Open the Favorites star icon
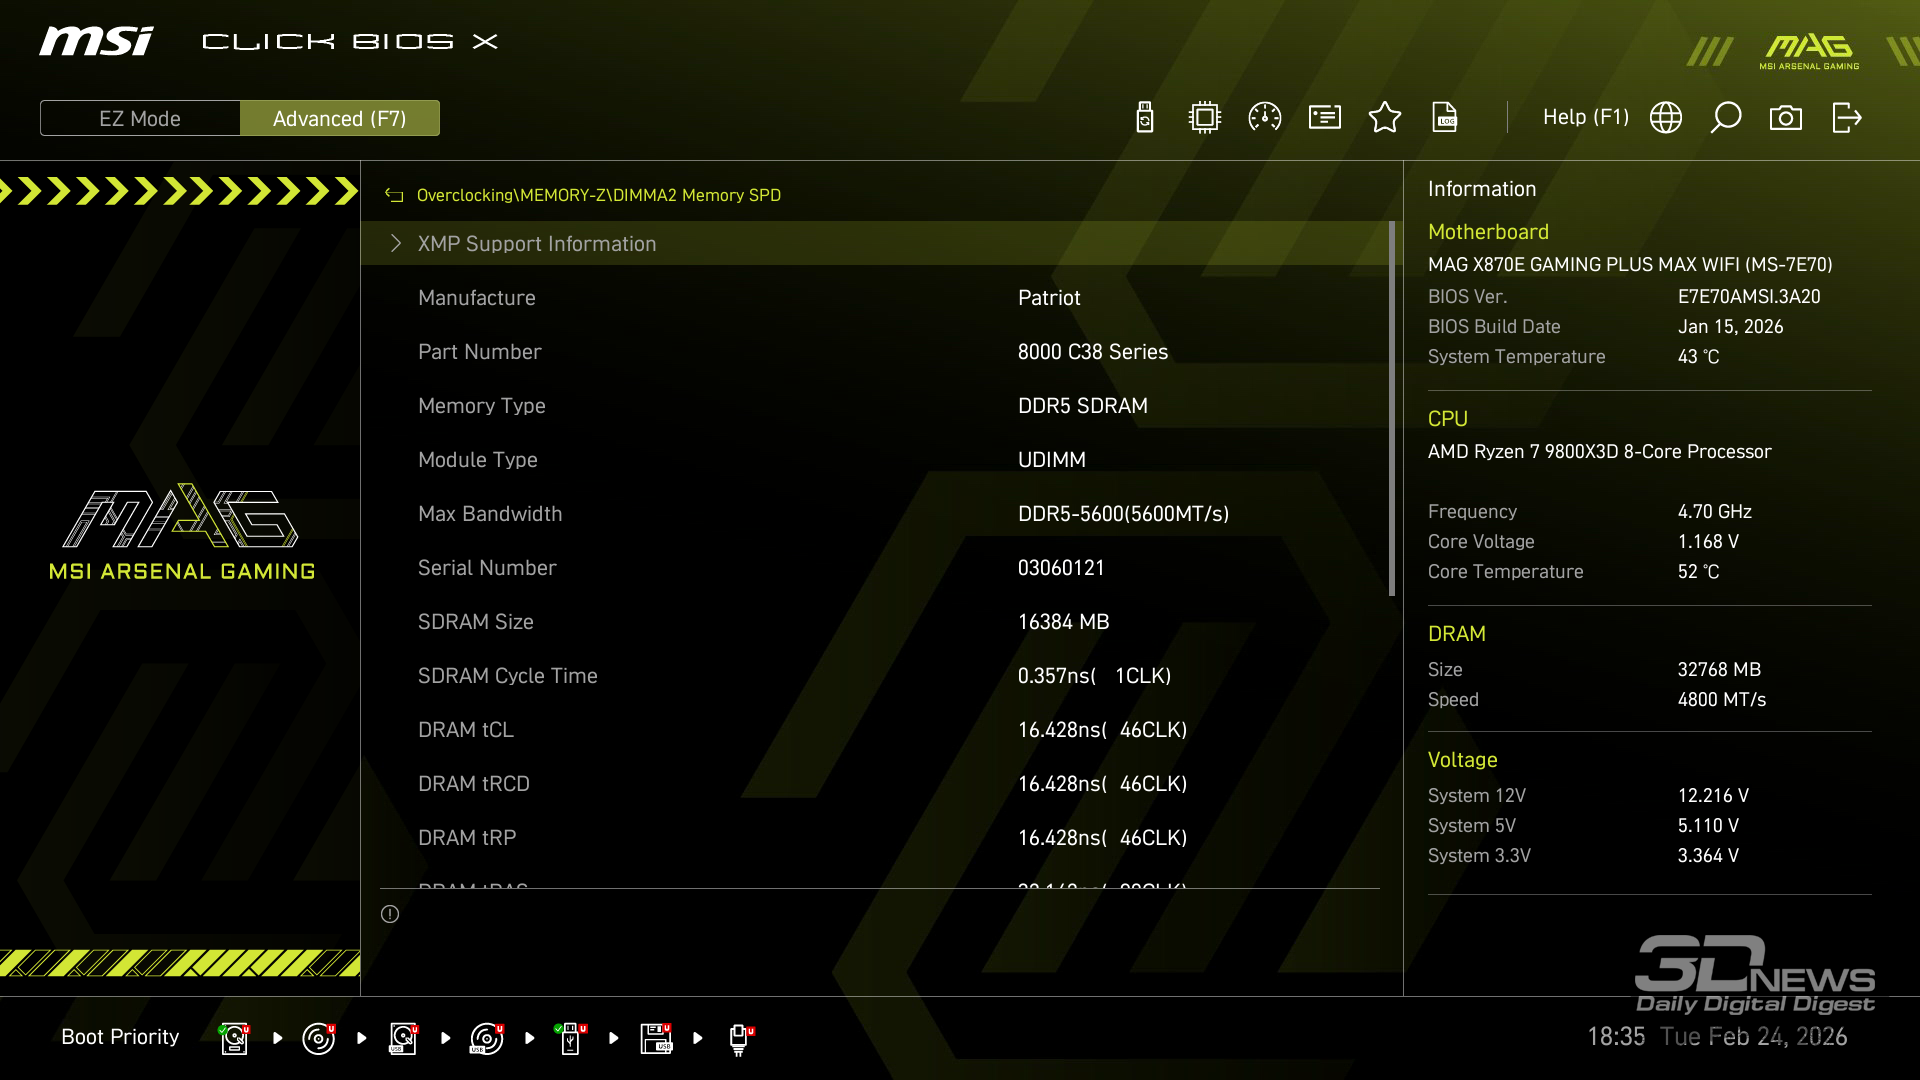This screenshot has width=1920, height=1080. coord(1385,118)
